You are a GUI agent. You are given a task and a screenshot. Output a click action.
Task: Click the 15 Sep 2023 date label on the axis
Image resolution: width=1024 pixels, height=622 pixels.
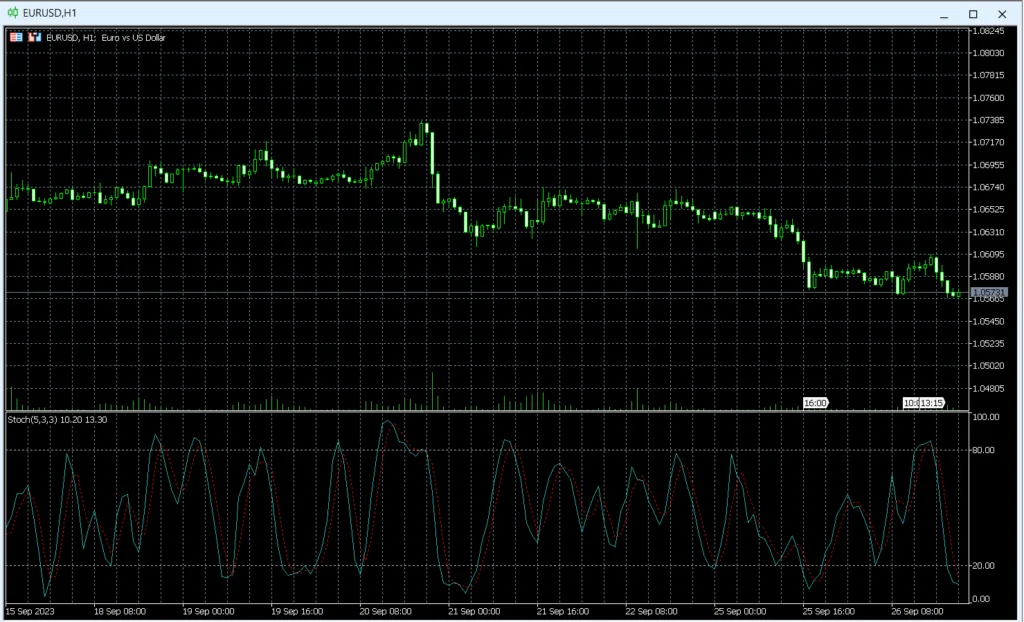32,610
